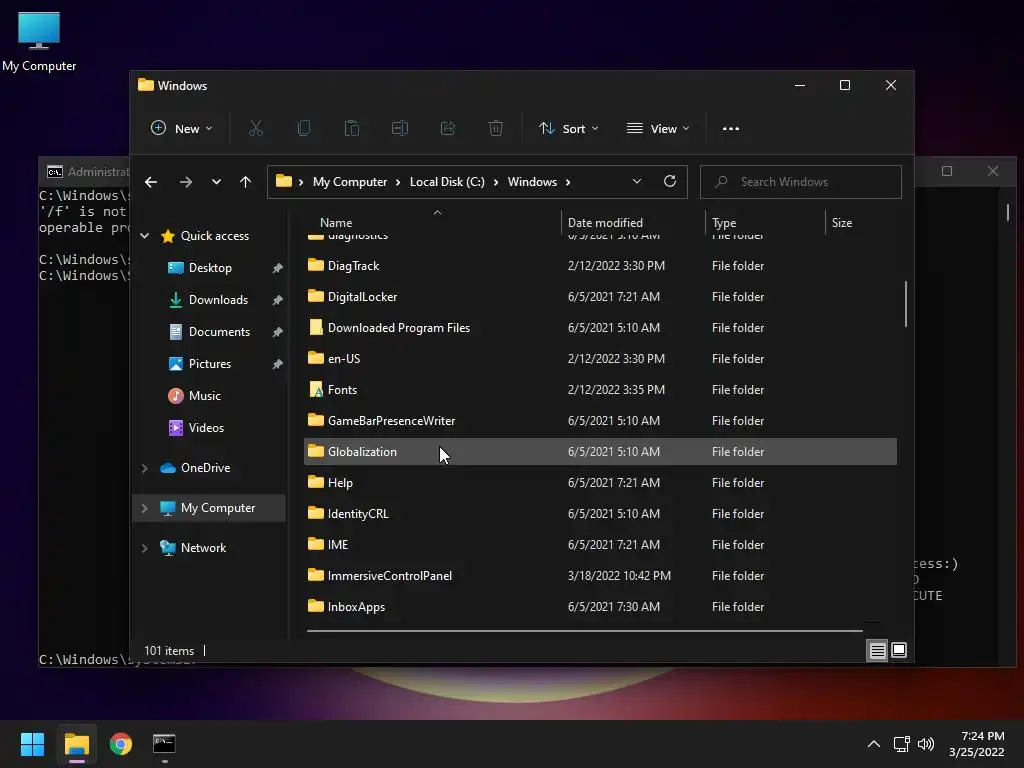
Task: Click the Downloaded Program Files folder icon
Action: click(316, 328)
